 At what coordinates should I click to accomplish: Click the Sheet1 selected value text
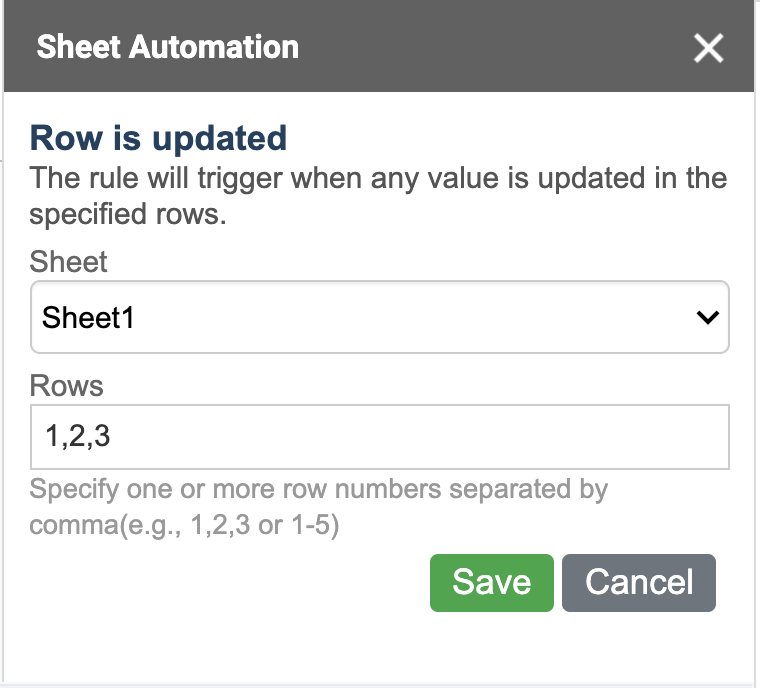(88, 318)
